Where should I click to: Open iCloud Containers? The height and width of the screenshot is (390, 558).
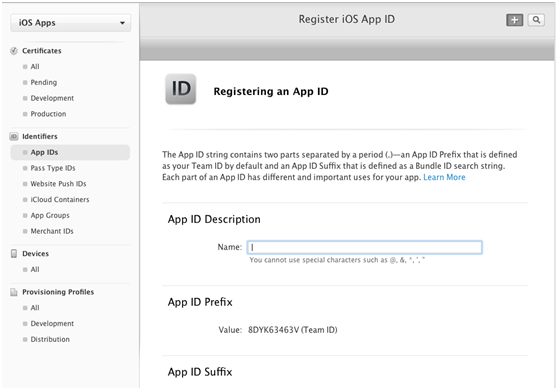click(x=60, y=200)
